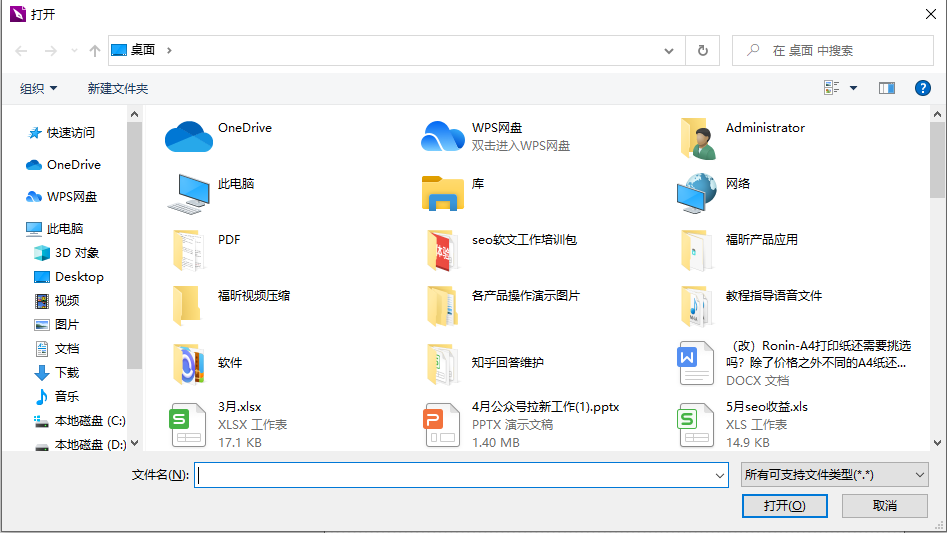Select 本地磁盘 (C:) in navigation pane
This screenshot has height=533, width=947.
[x=80, y=421]
